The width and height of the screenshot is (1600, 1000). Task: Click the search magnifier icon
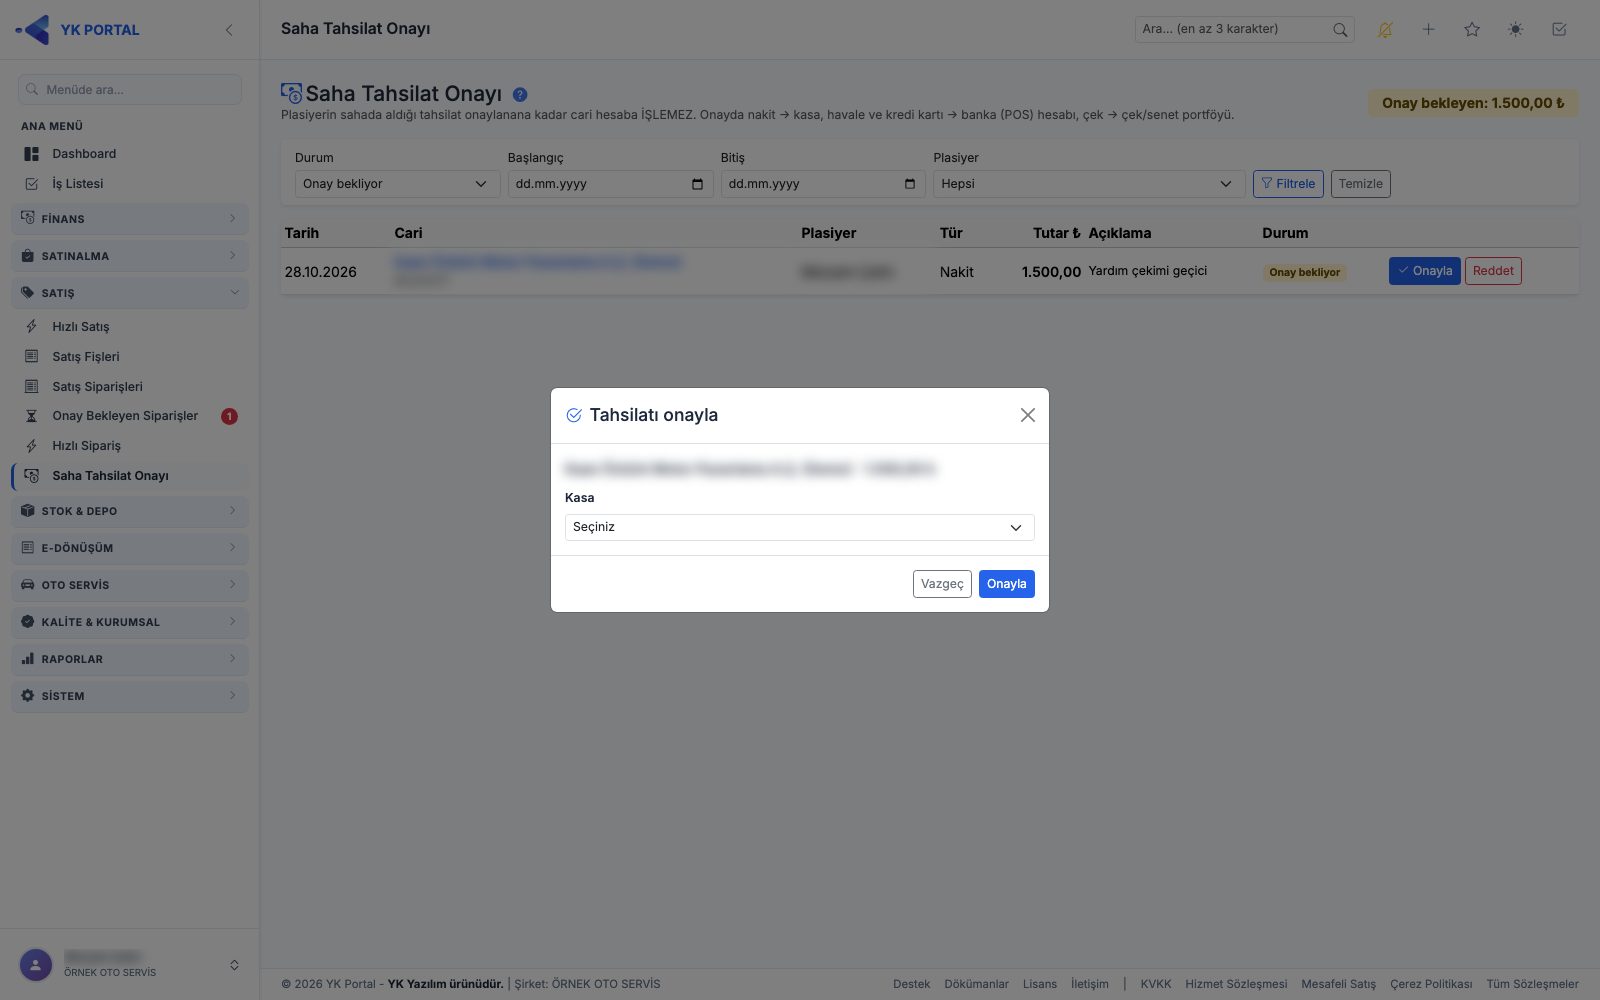[1340, 30]
